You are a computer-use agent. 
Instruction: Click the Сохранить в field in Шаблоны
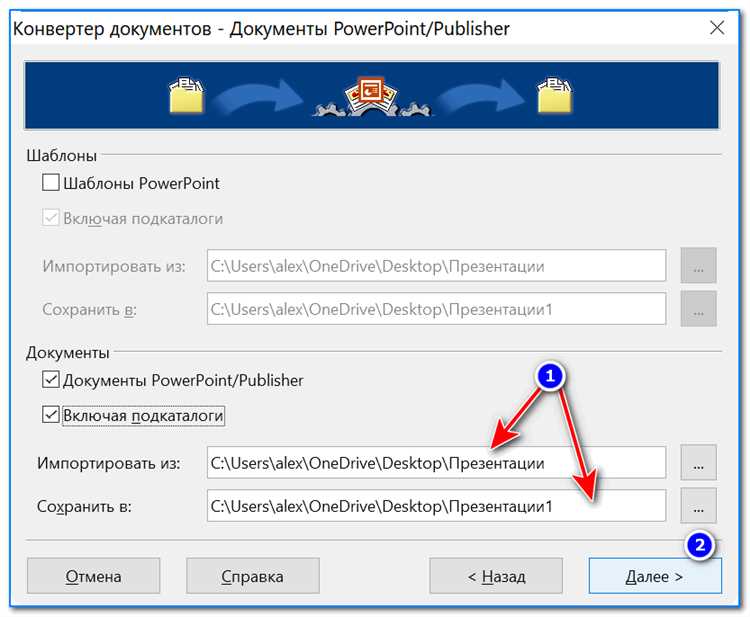[436, 308]
